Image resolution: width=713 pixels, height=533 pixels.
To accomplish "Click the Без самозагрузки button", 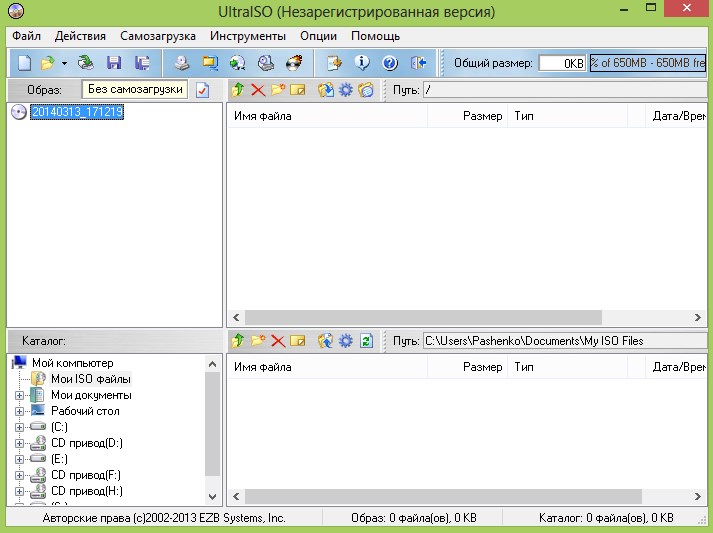I will (x=135, y=90).
